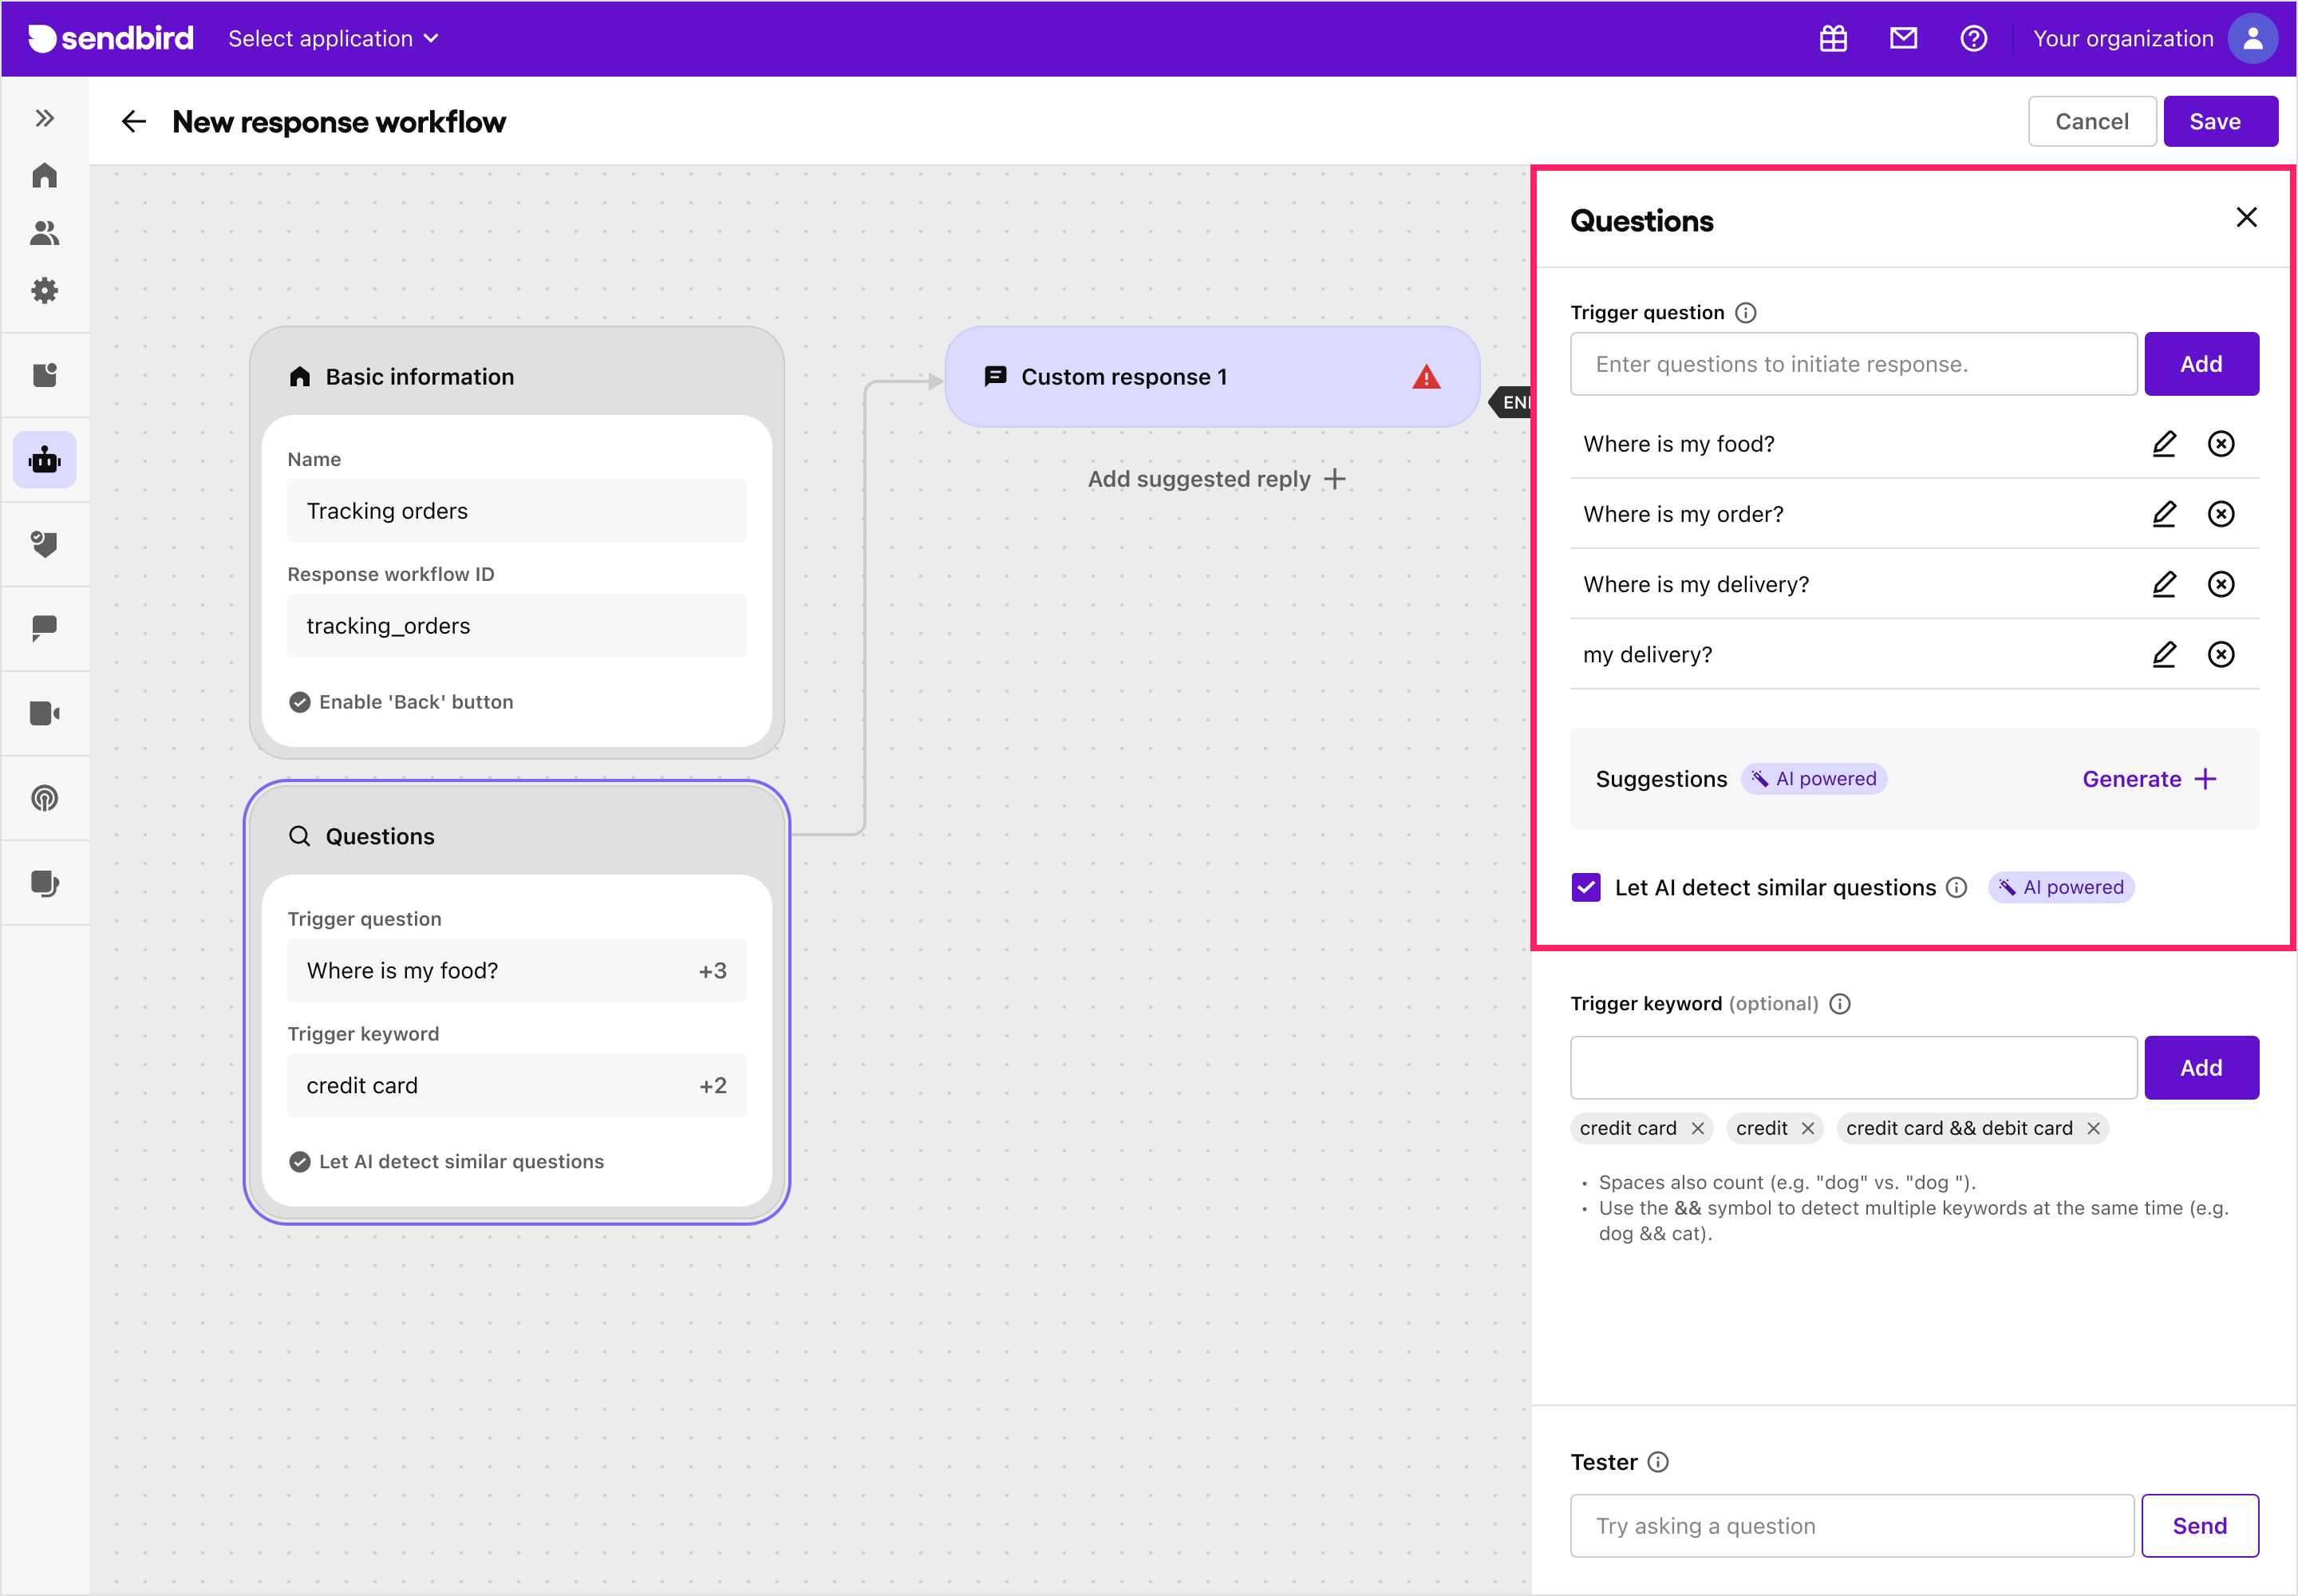
Task: Click the gift icon in top bar
Action: coord(1832,39)
